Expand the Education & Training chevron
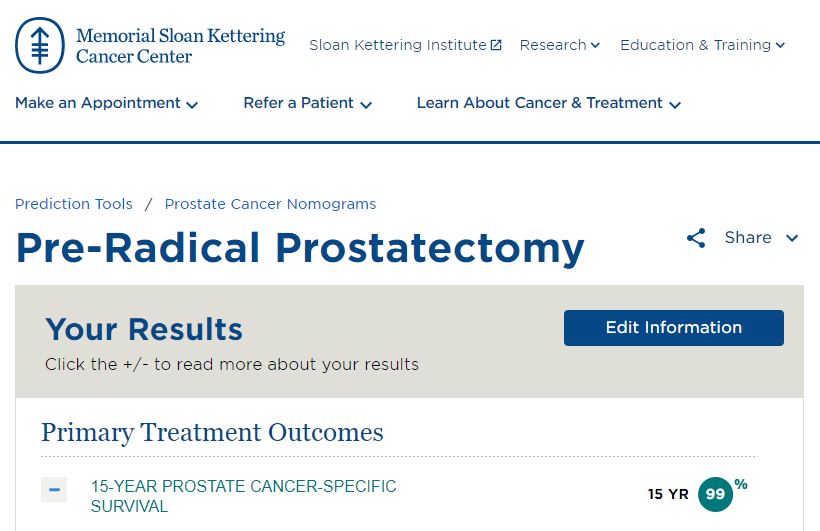The width and height of the screenshot is (820, 531). click(x=780, y=45)
